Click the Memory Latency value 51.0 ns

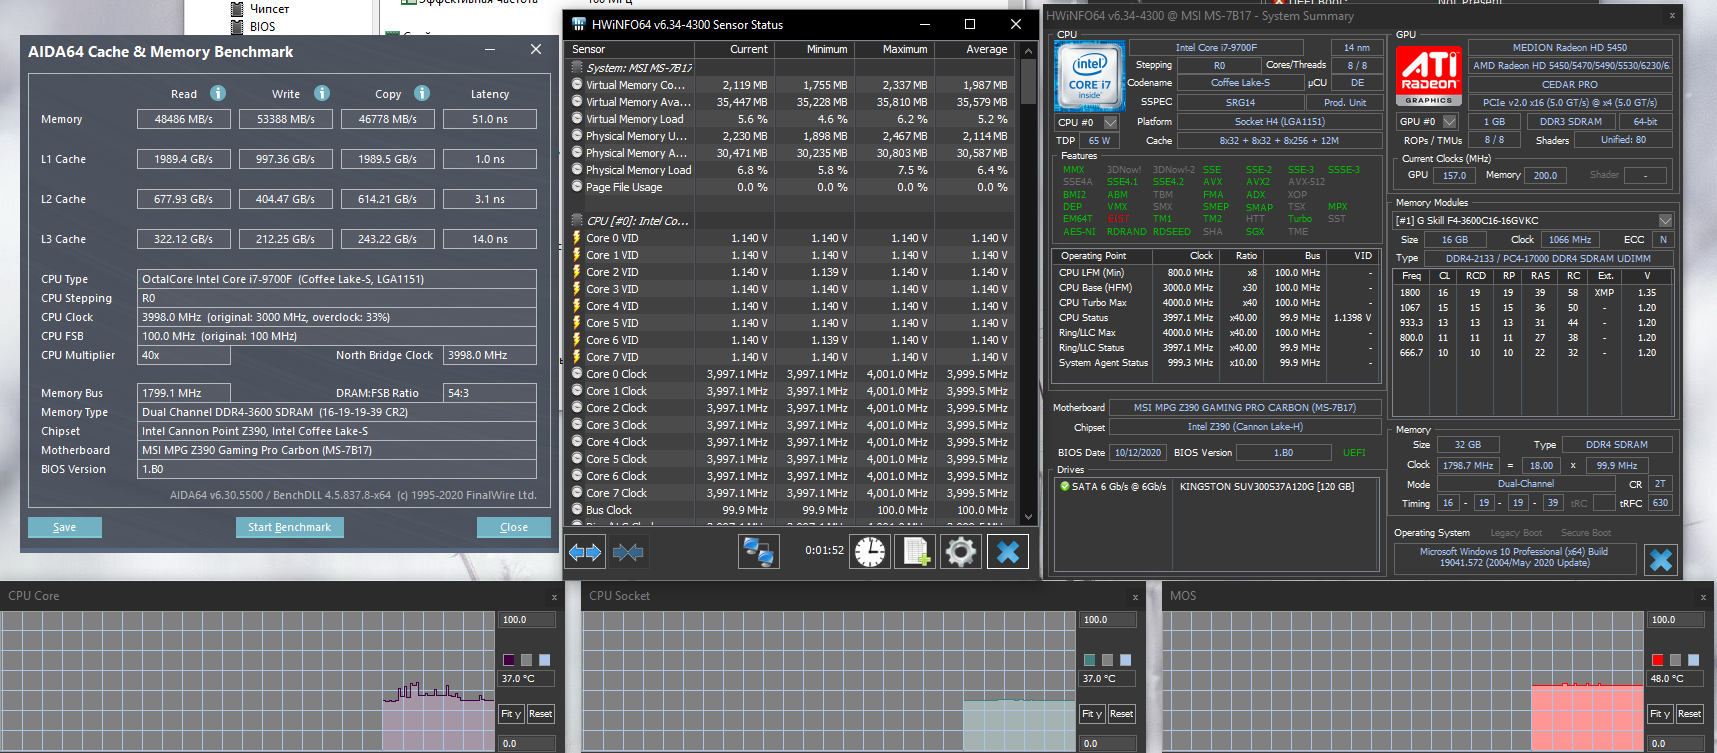[490, 119]
